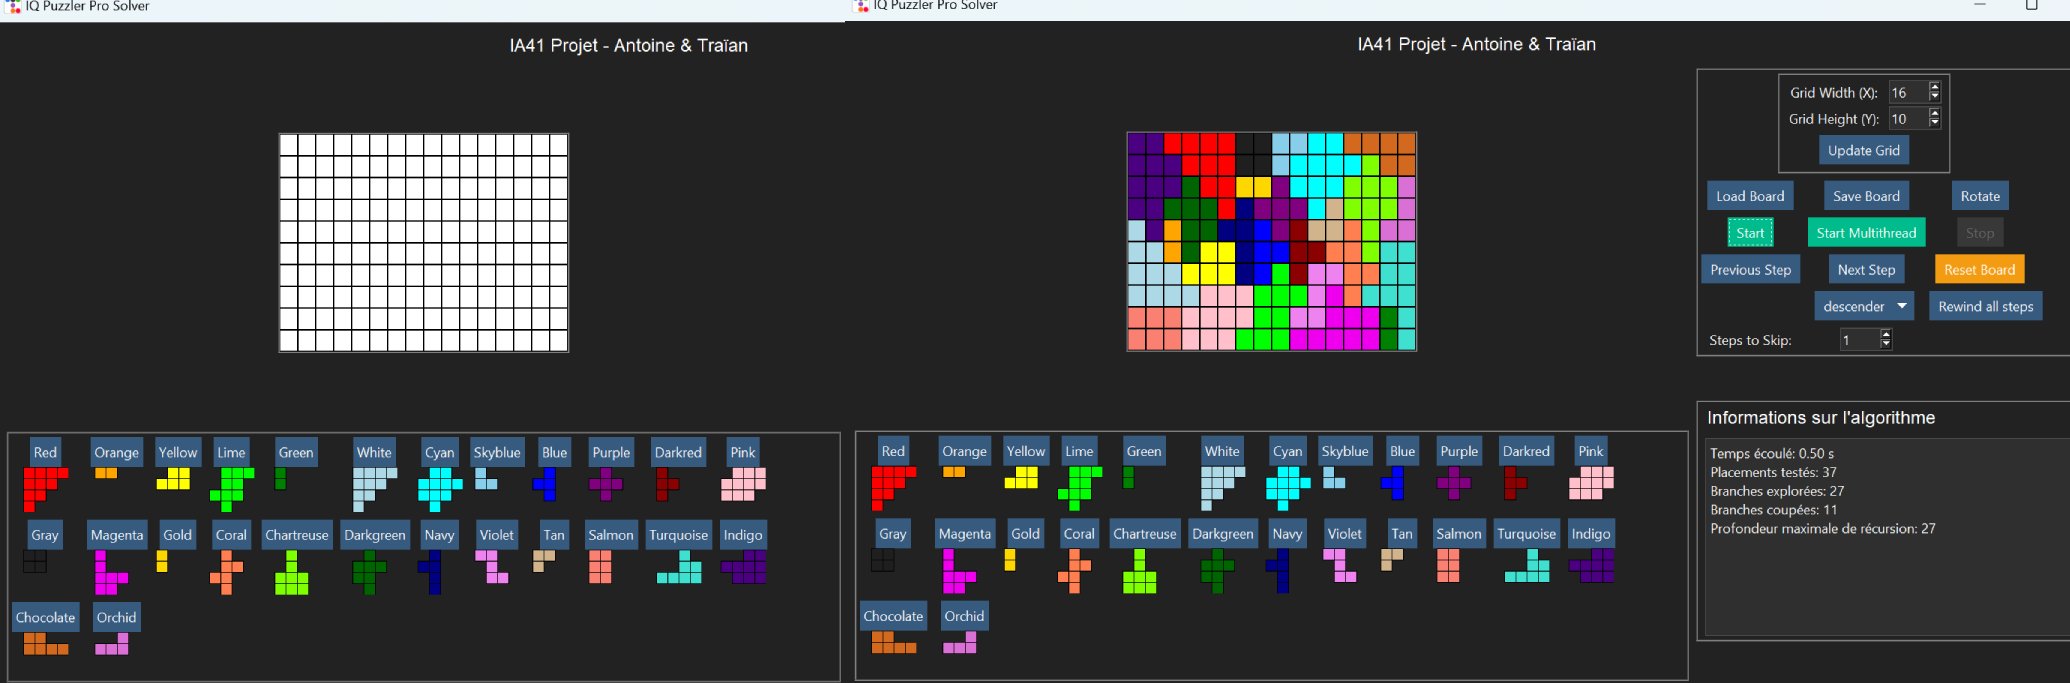The image size is (2070, 683).
Task: Click the Orchid label button in the right window
Action: click(964, 616)
